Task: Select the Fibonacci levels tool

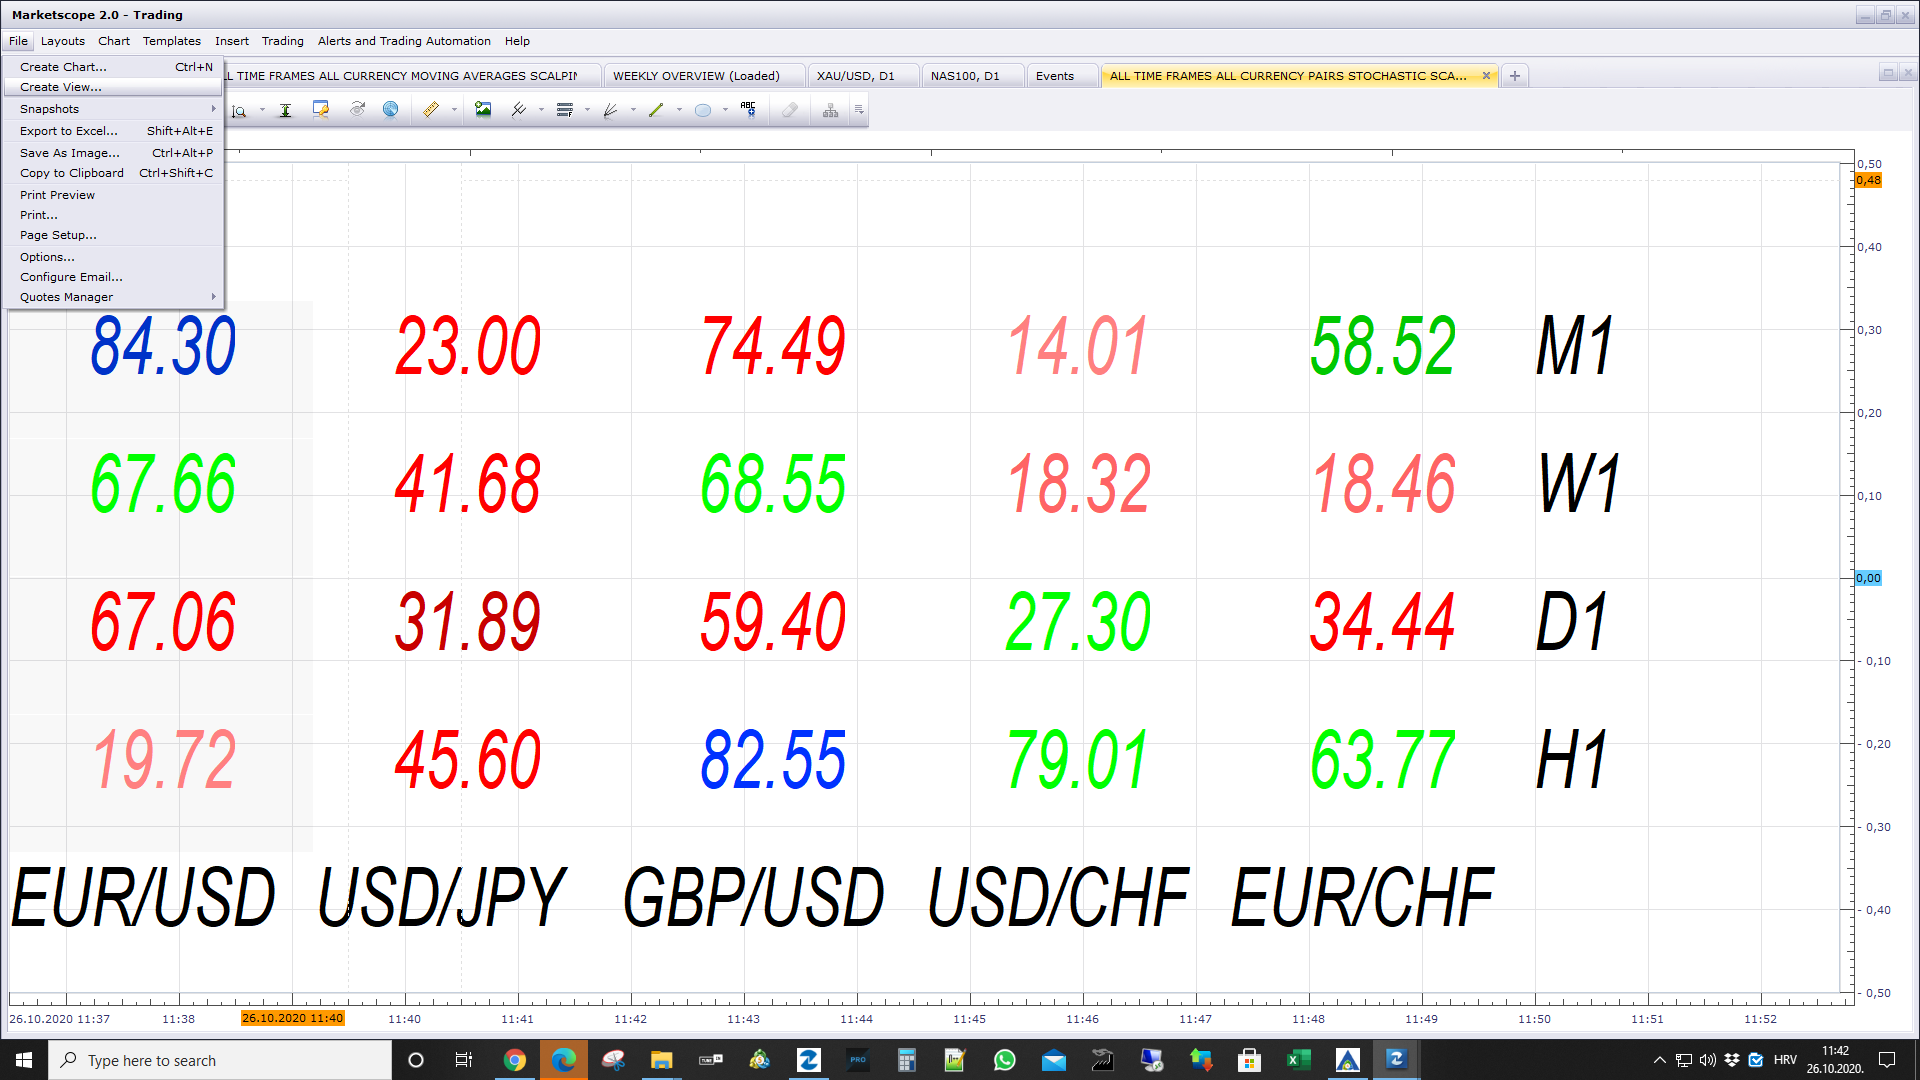Action: [x=565, y=110]
